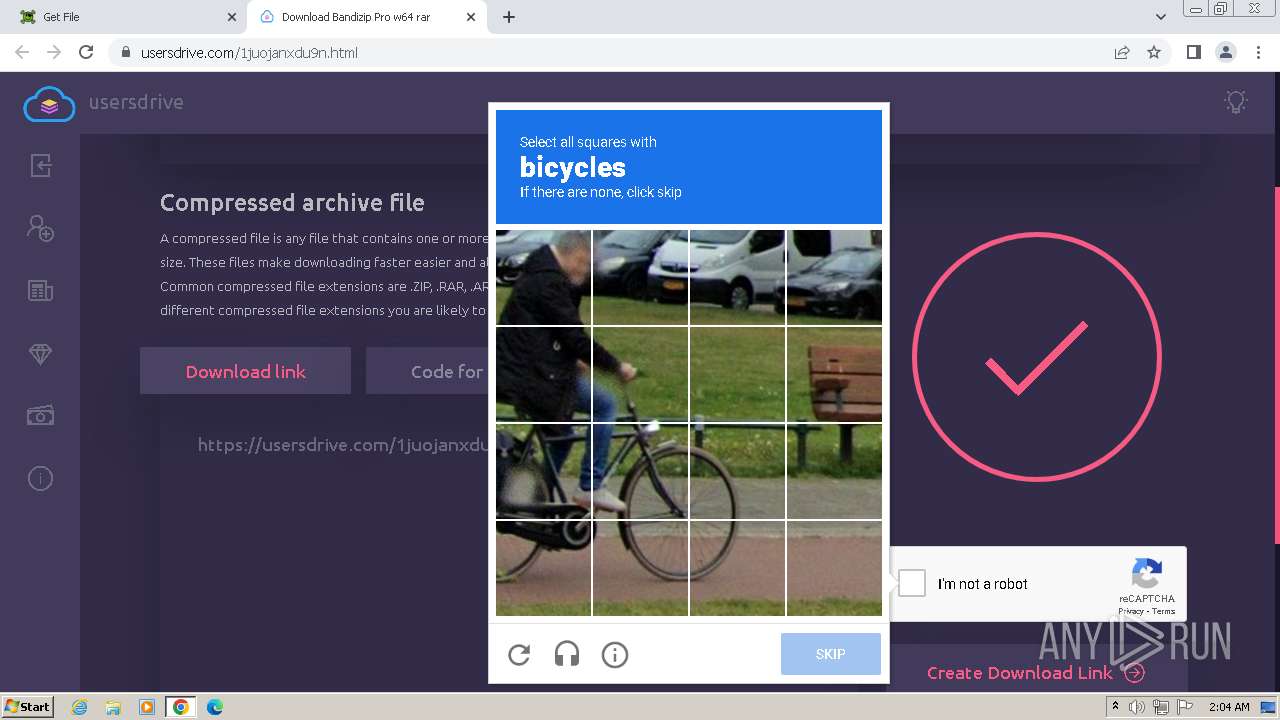
Task: Show hidden tray icons
Action: 1115,707
